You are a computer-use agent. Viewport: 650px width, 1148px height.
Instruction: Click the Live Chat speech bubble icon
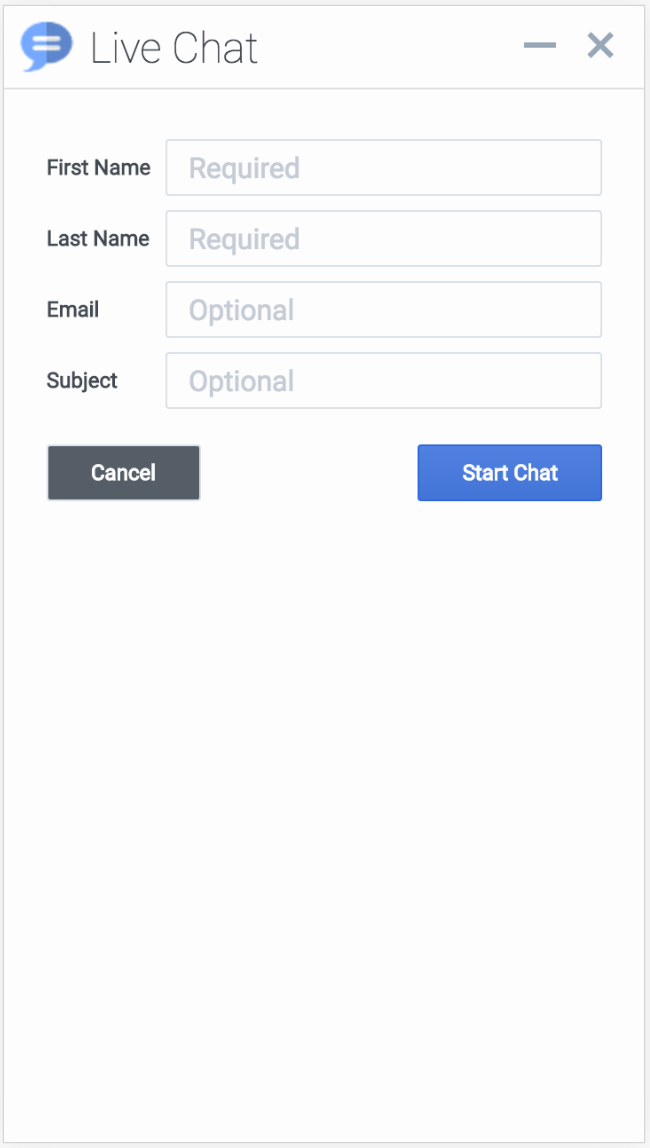coord(46,46)
